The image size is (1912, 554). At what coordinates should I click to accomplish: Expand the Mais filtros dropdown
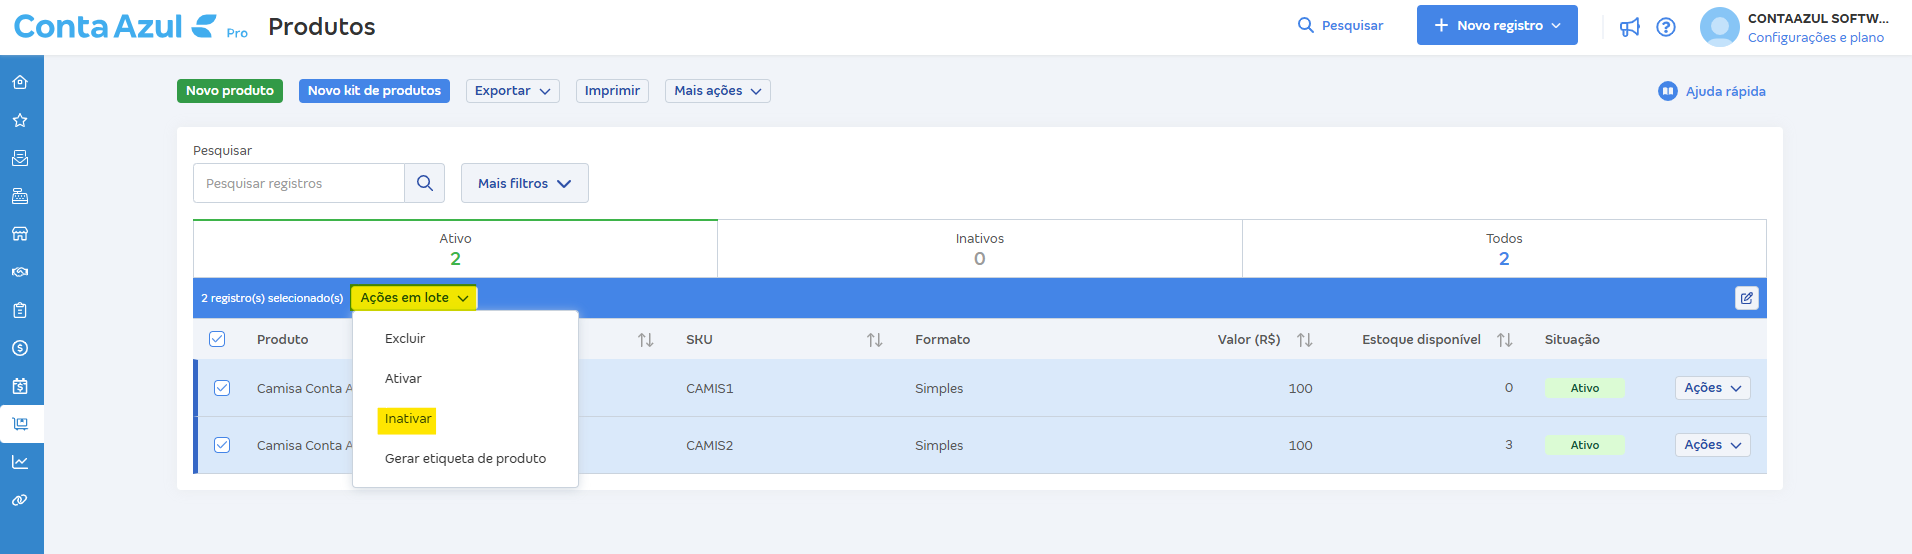point(524,183)
